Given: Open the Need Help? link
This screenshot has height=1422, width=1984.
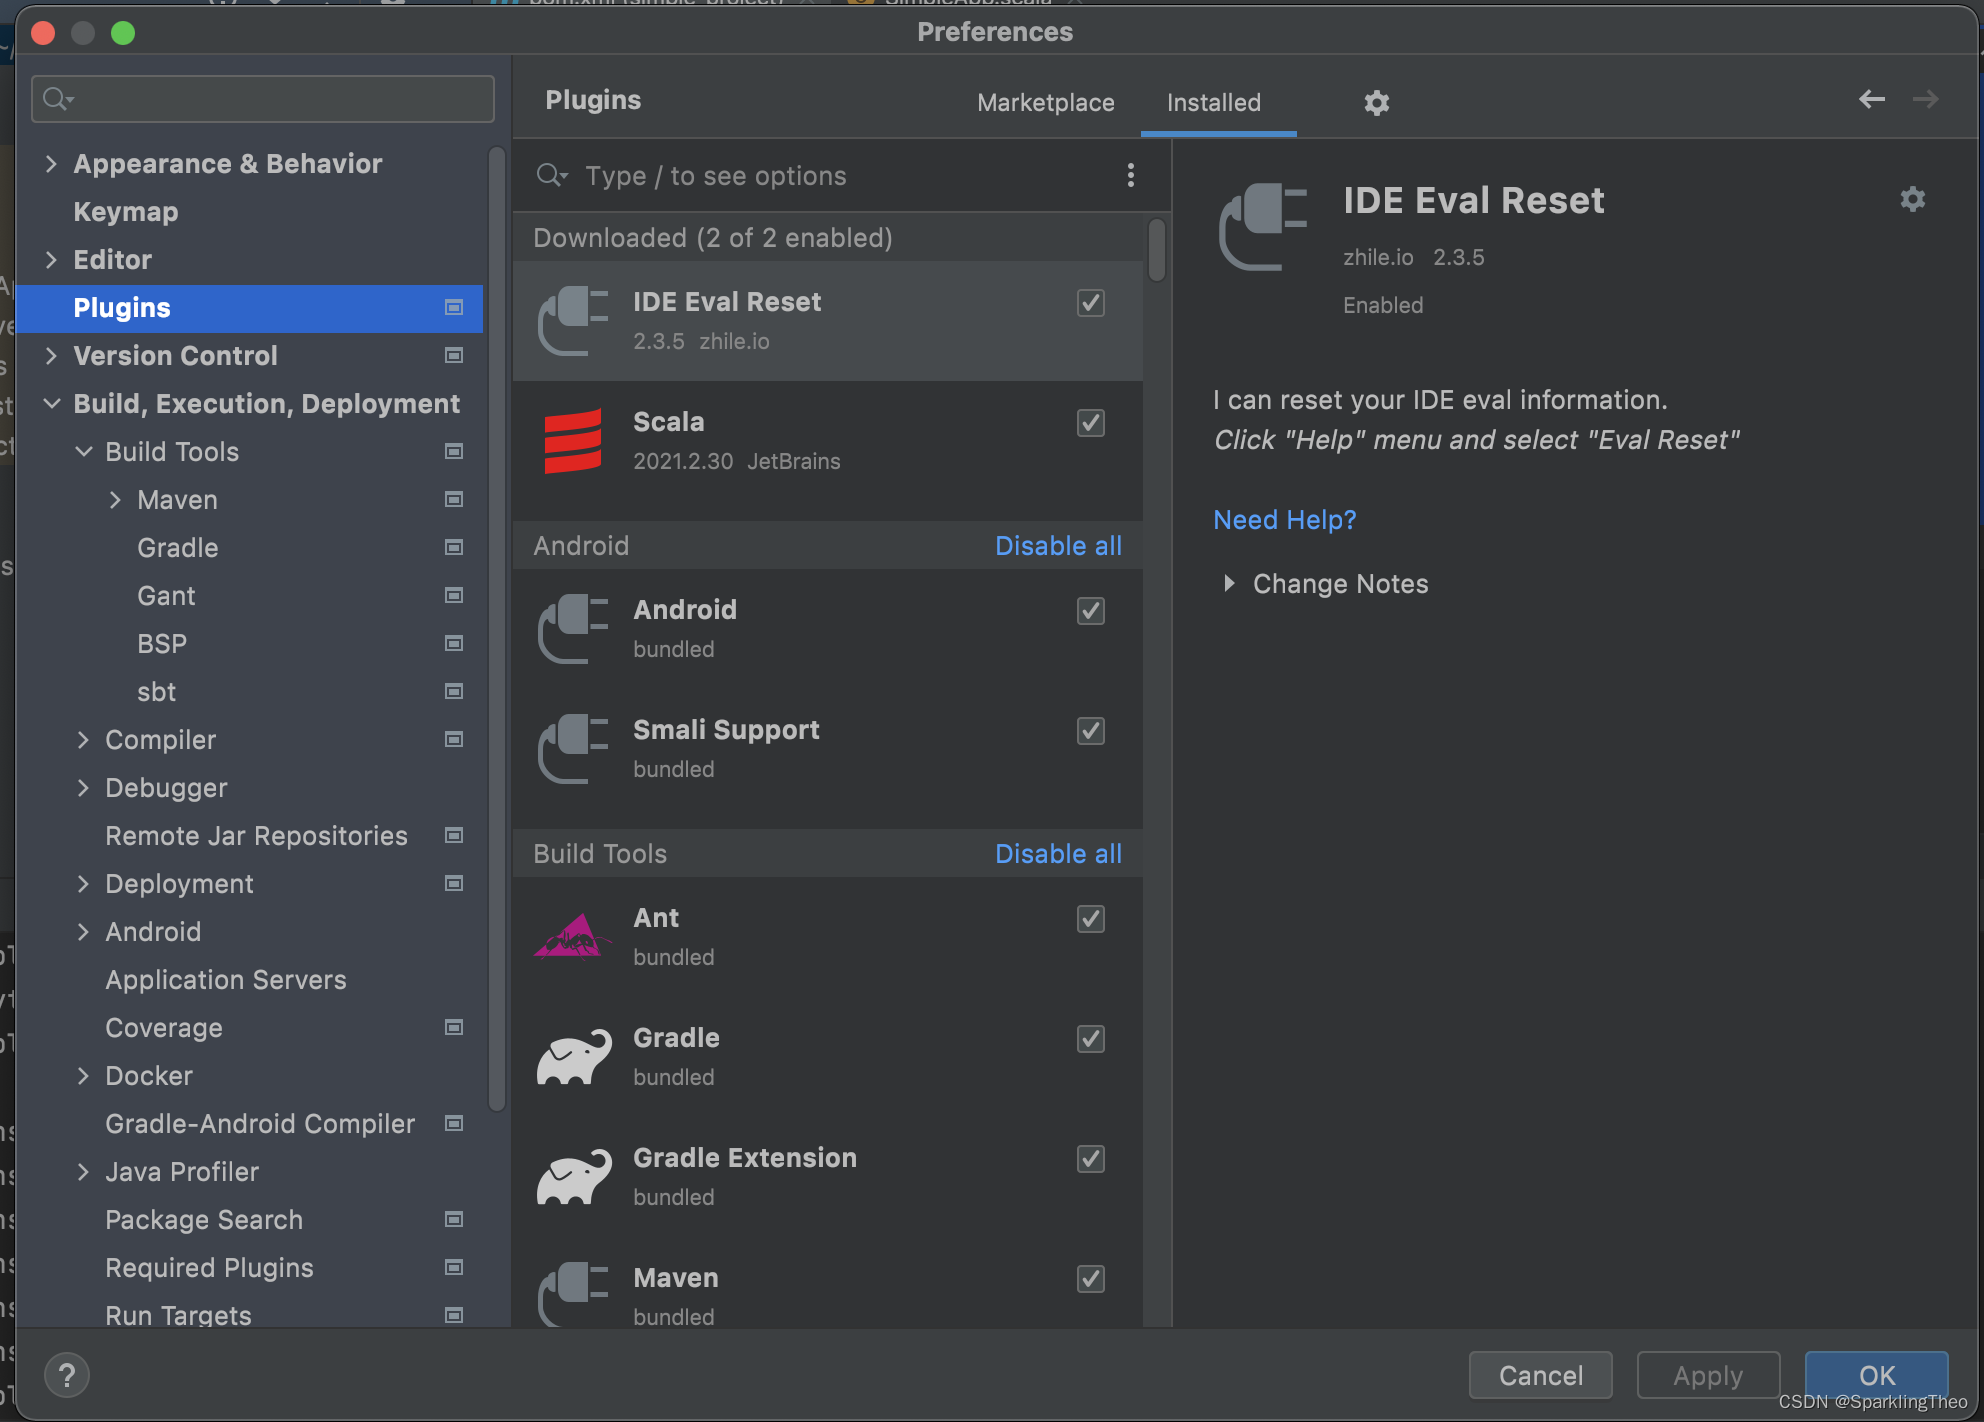Looking at the screenshot, I should 1284,519.
